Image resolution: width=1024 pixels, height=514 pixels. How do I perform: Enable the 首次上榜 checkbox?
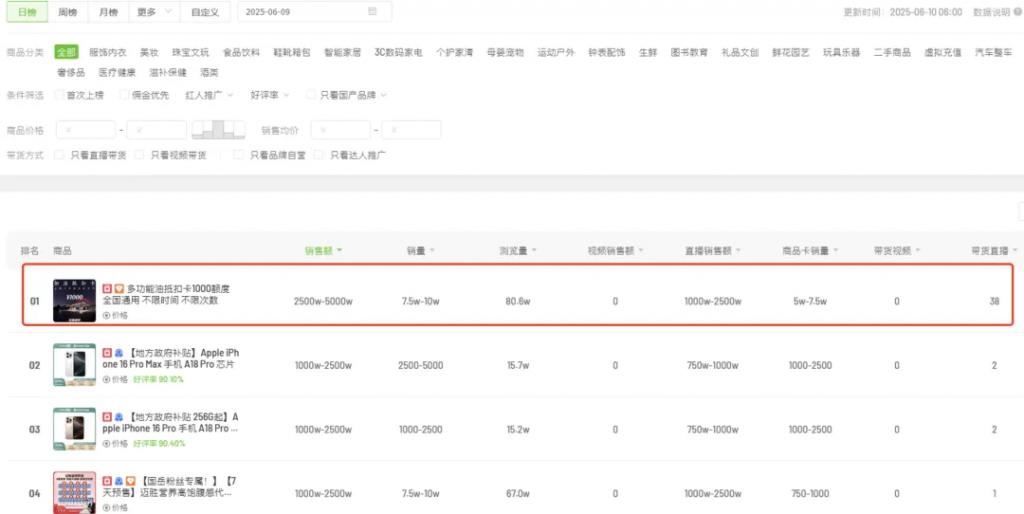(x=59, y=95)
